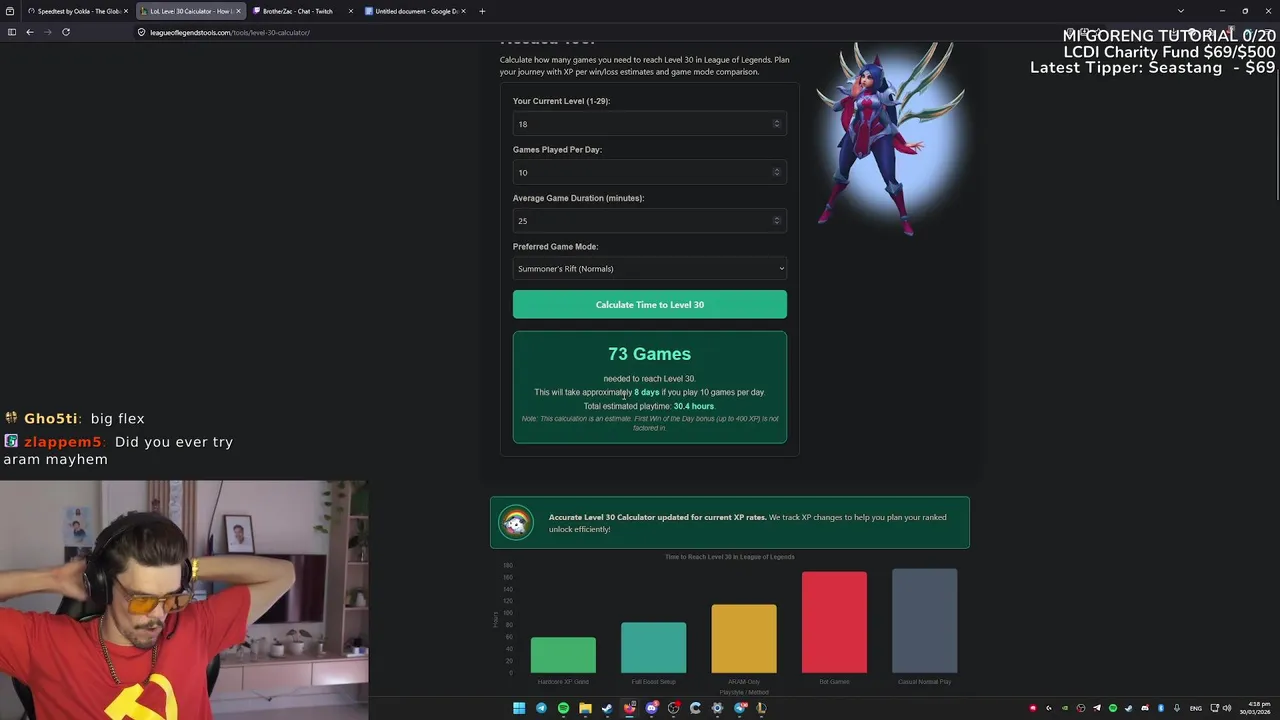The height and width of the screenshot is (720, 1280).
Task: Open the clock and date in the taskbar
Action: pyautogui.click(x=1253, y=708)
